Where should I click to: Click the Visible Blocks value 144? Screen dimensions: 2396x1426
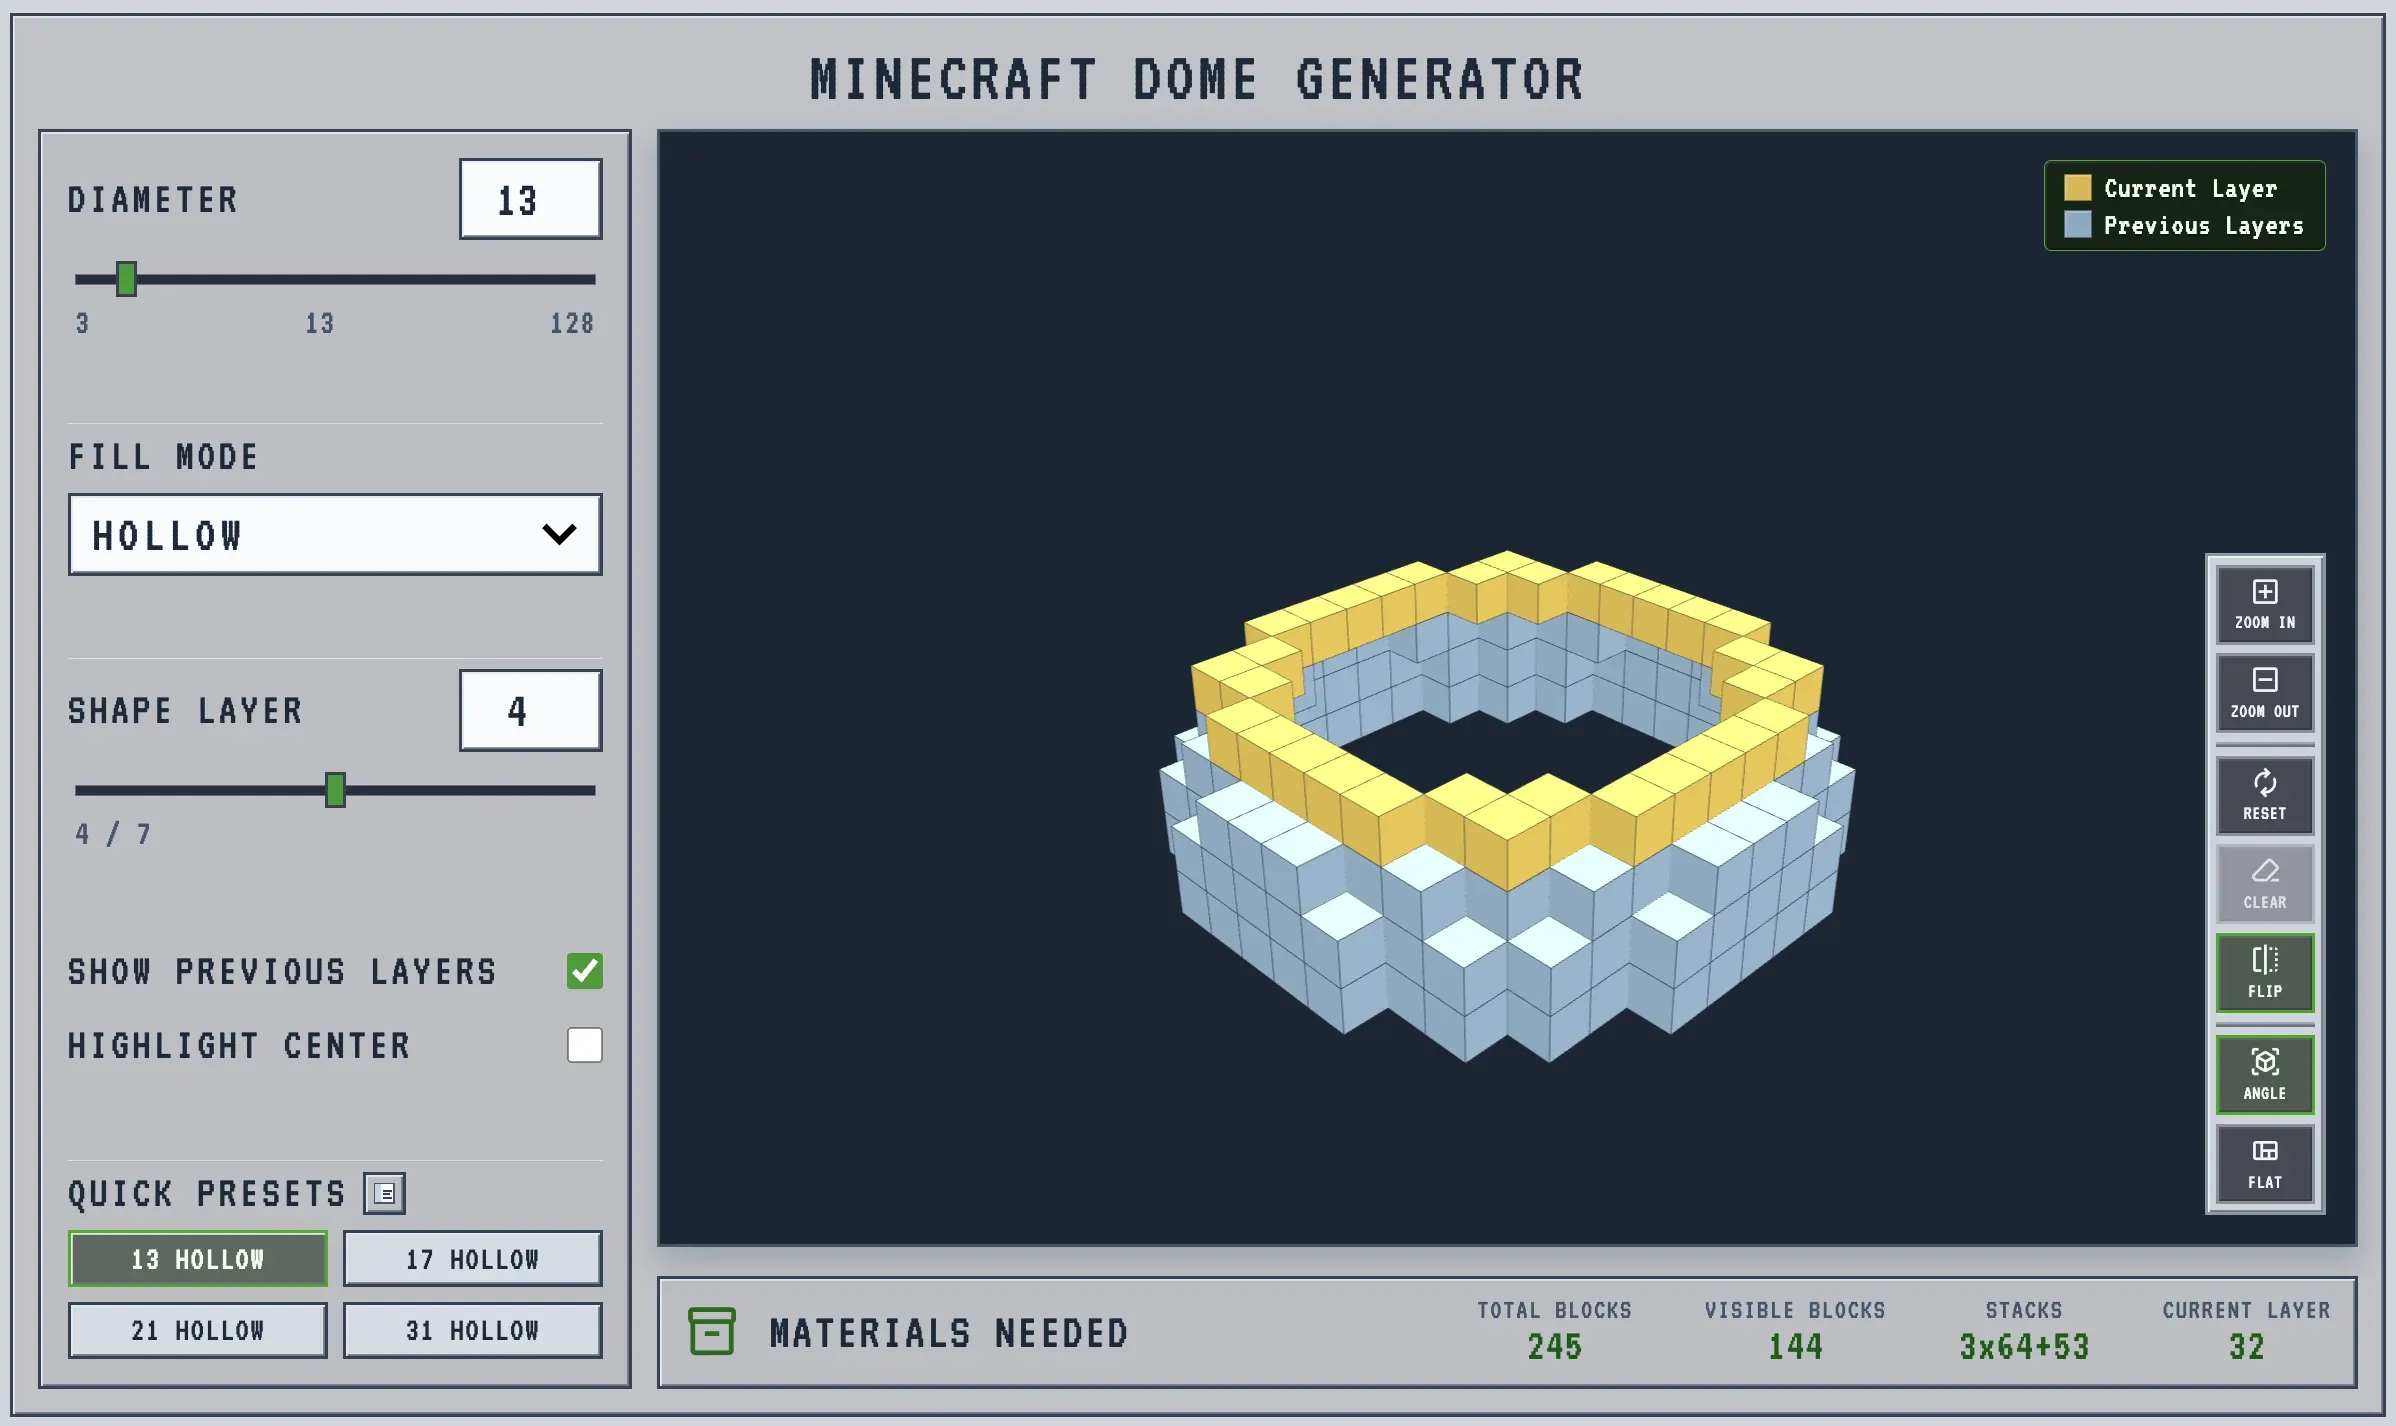(x=1795, y=1347)
